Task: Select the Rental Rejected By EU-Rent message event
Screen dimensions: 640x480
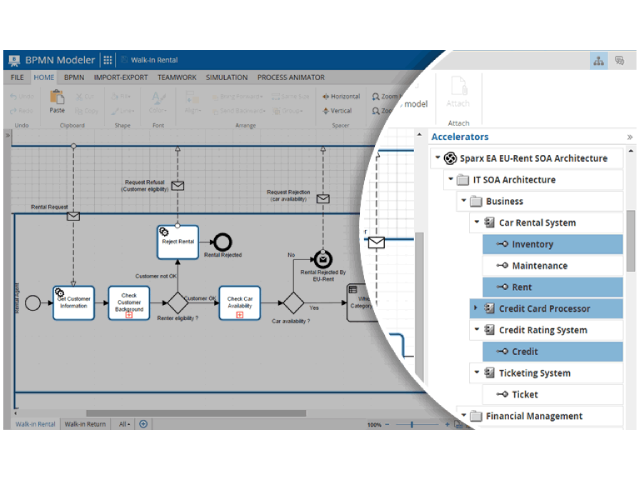Action: pyautogui.click(x=323, y=259)
